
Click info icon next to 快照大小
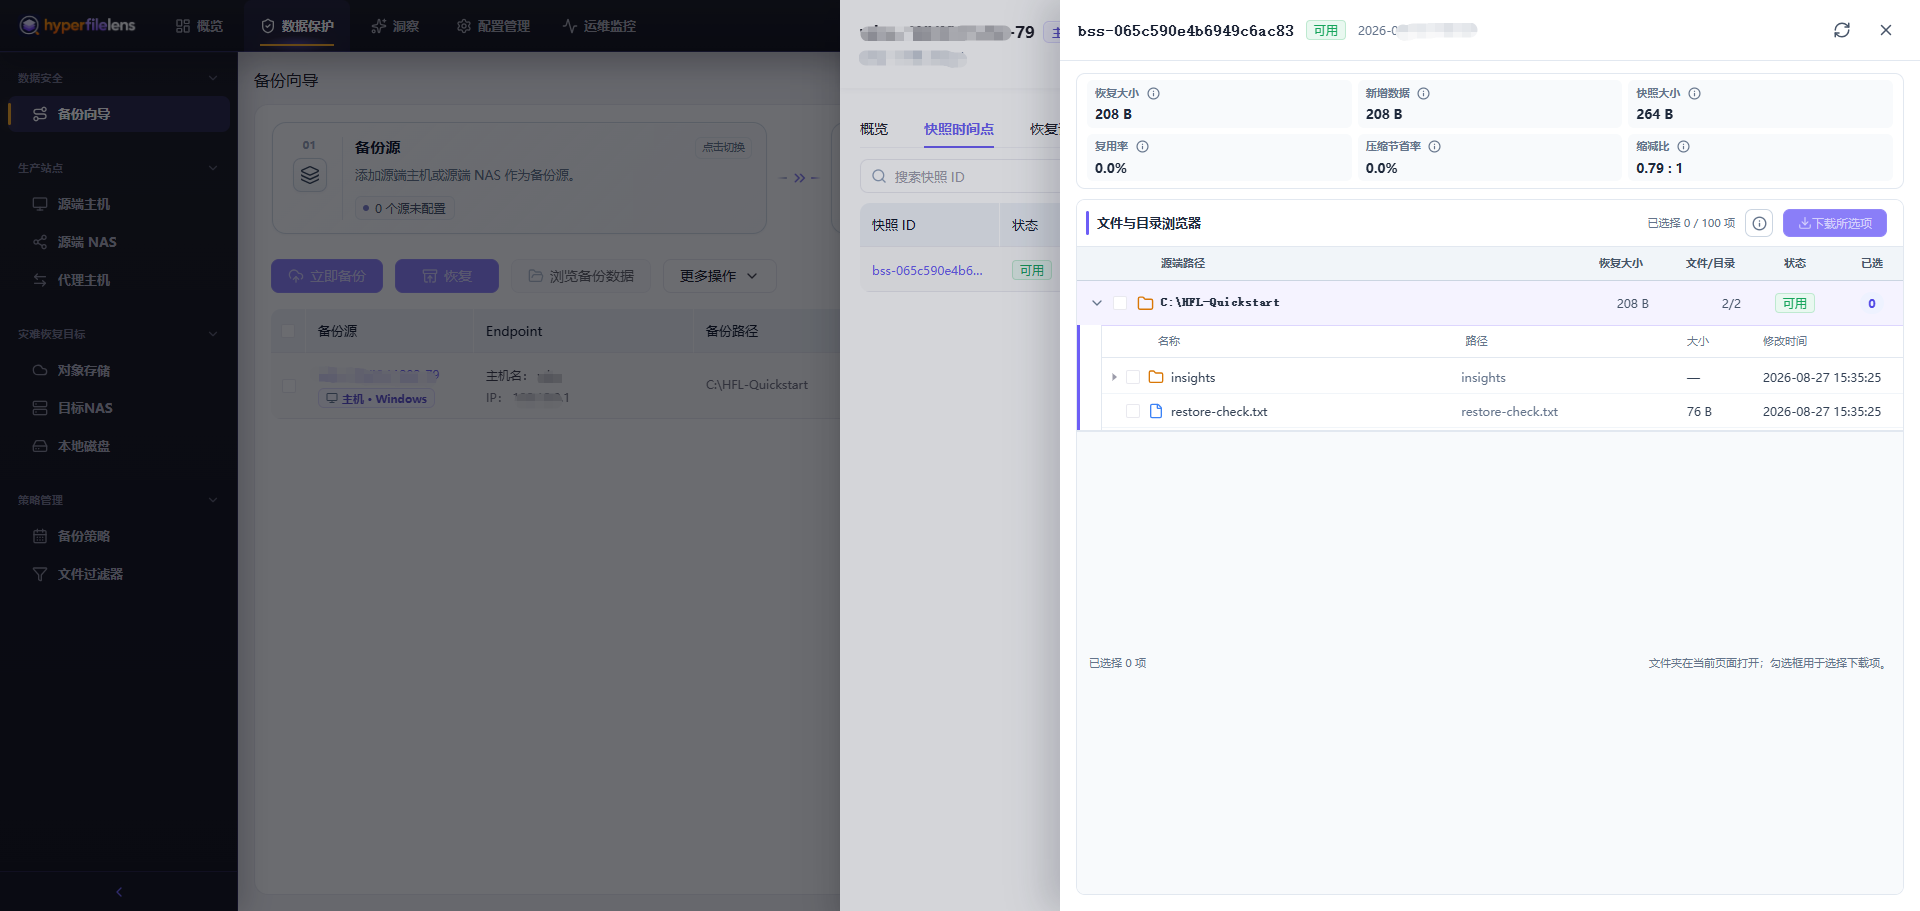click(x=1694, y=93)
